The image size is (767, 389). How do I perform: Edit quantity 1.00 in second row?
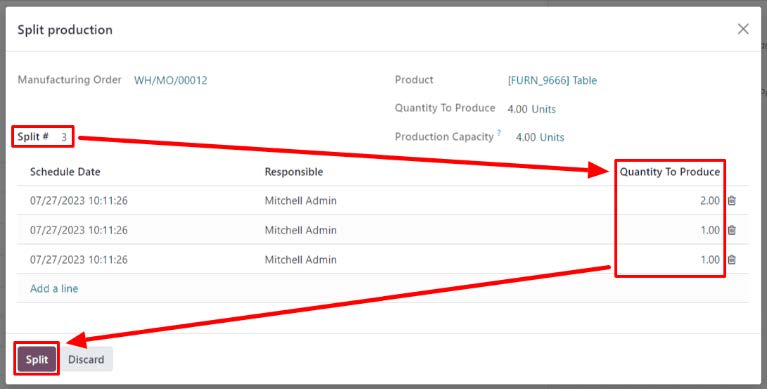[710, 230]
